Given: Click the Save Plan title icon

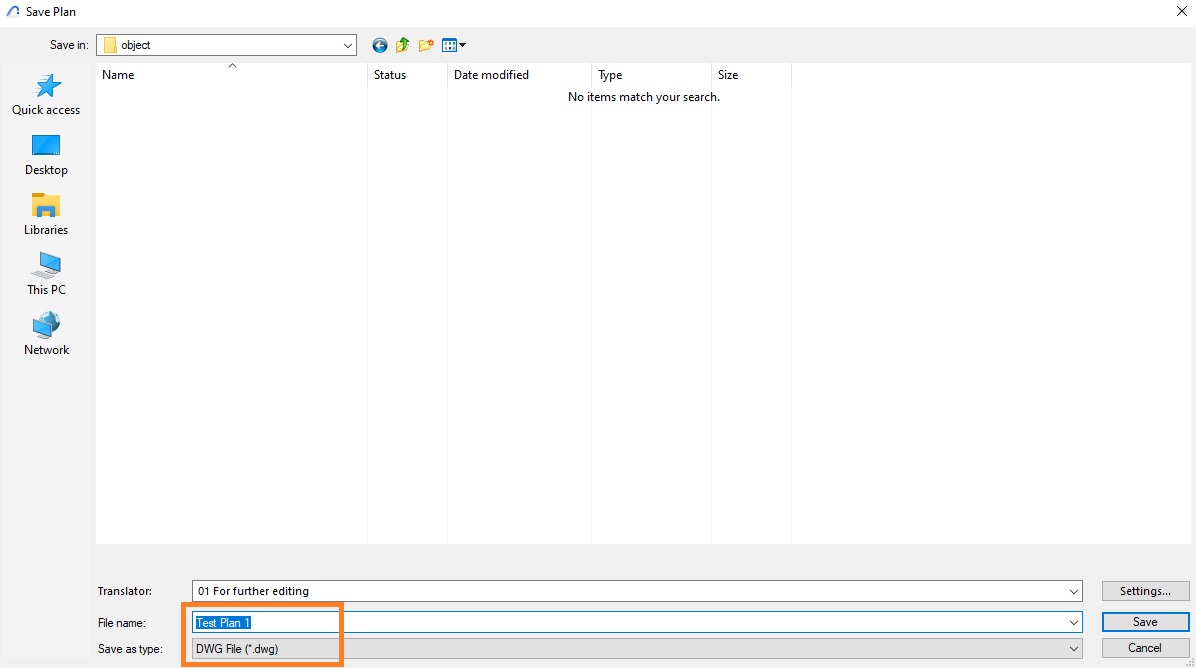Looking at the screenshot, I should pos(13,11).
